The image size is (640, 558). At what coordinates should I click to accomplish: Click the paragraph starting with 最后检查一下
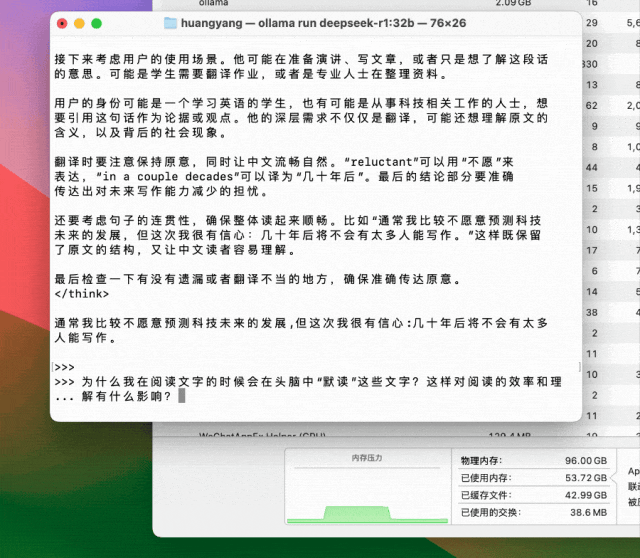click(x=260, y=279)
